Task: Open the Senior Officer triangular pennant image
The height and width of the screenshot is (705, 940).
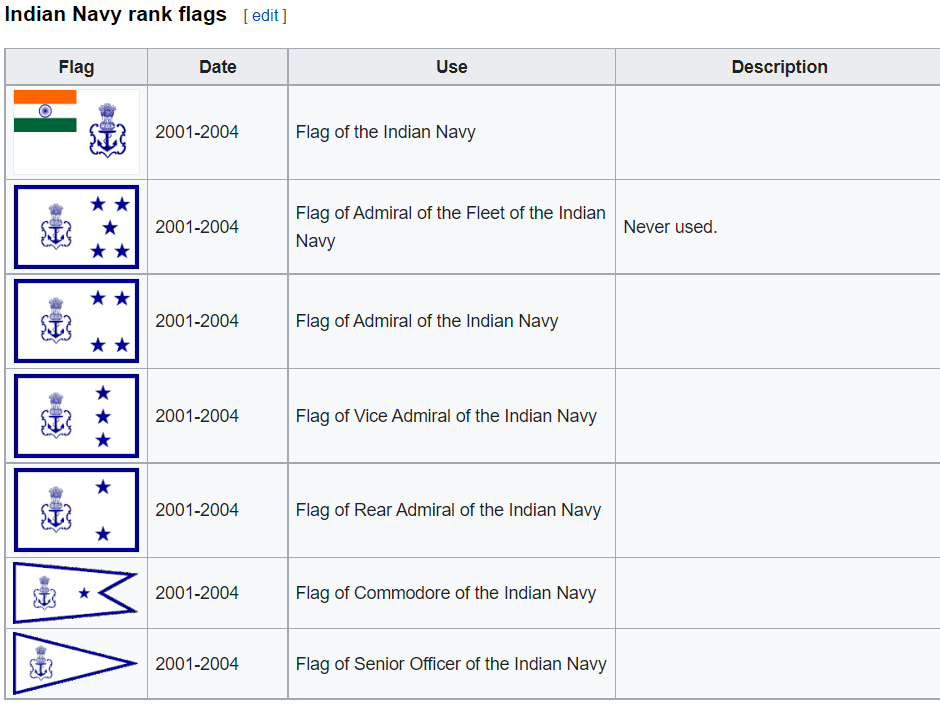Action: [76, 664]
